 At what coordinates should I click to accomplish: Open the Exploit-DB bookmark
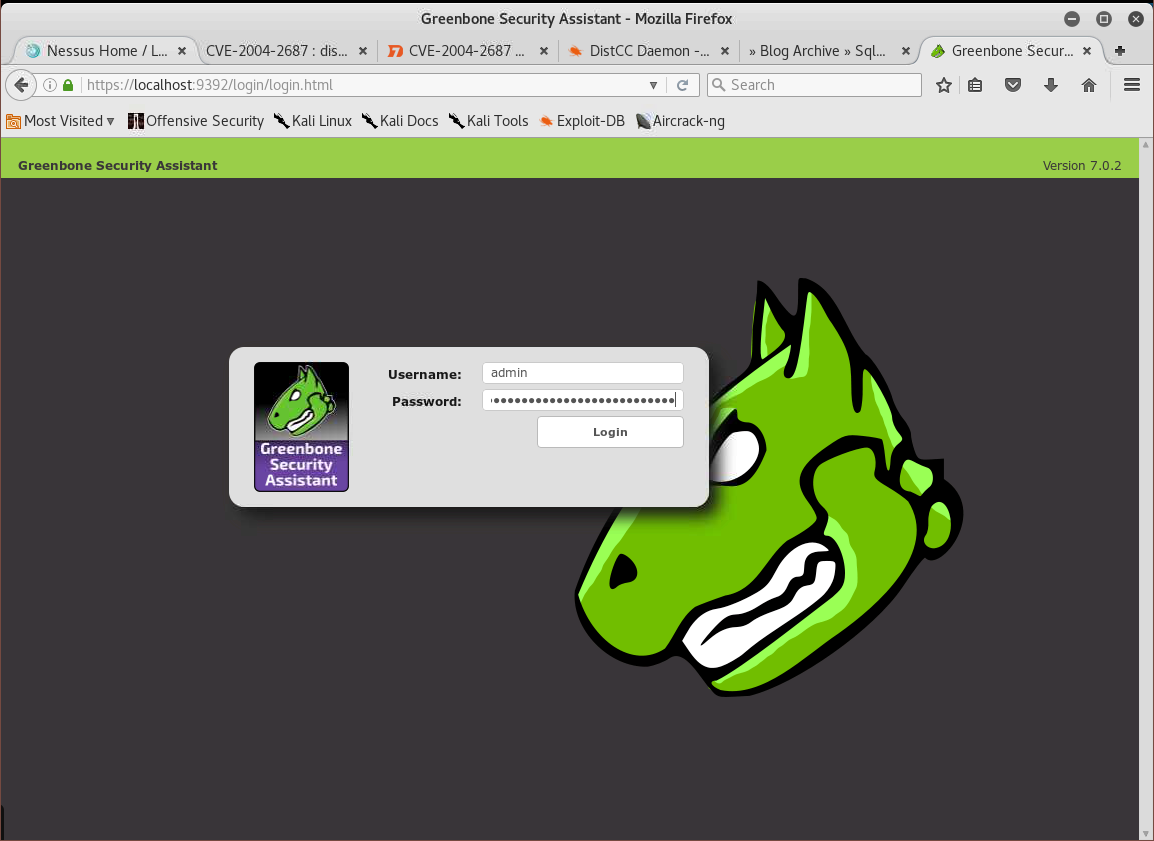(582, 121)
